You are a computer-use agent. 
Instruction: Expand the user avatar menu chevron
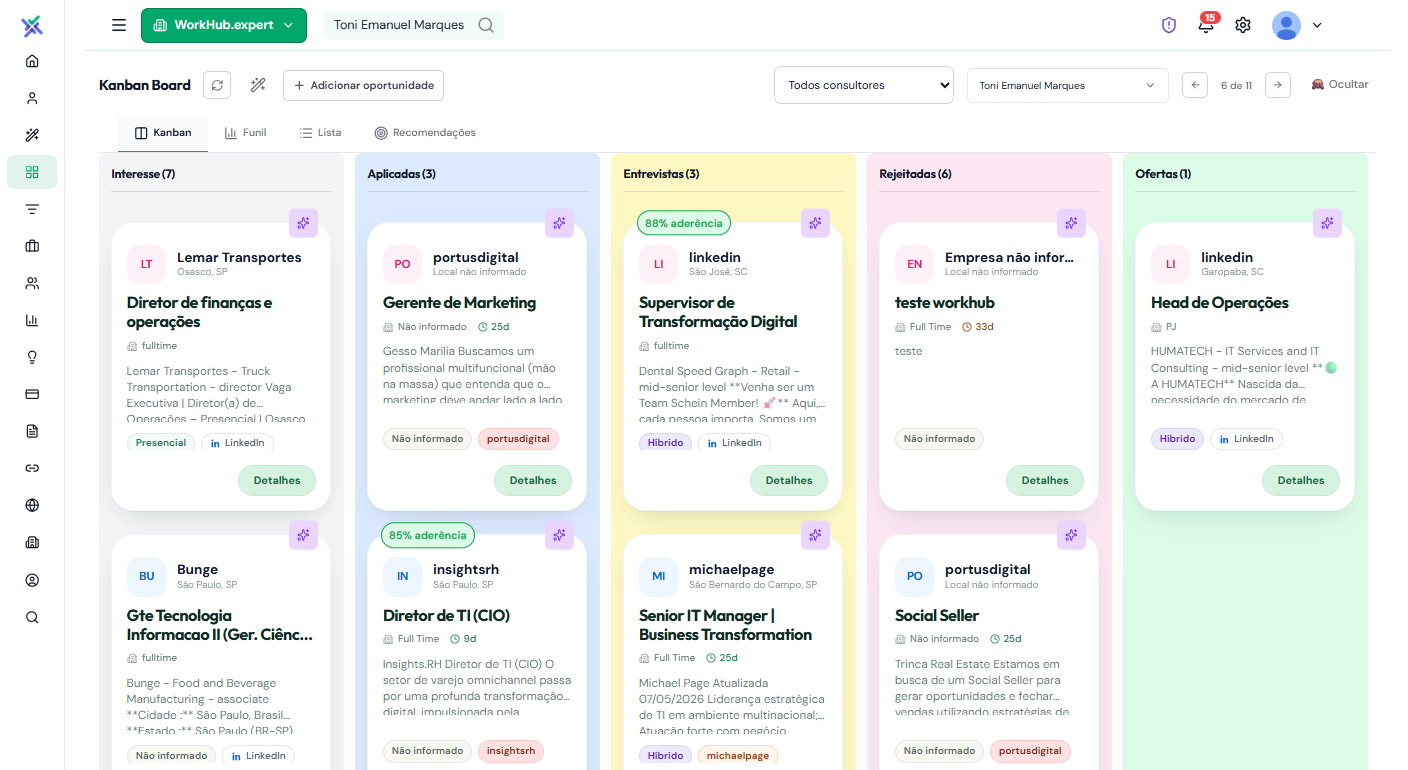(x=1317, y=25)
